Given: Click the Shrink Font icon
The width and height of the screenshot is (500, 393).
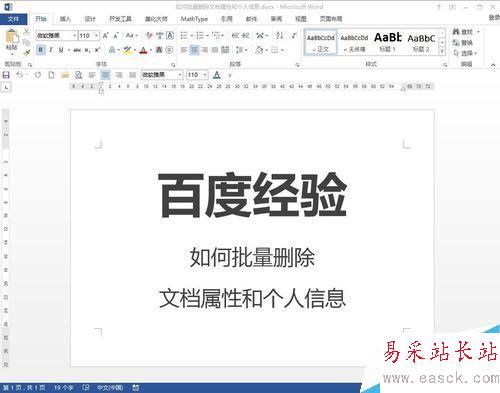Looking at the screenshot, I should [x=116, y=35].
